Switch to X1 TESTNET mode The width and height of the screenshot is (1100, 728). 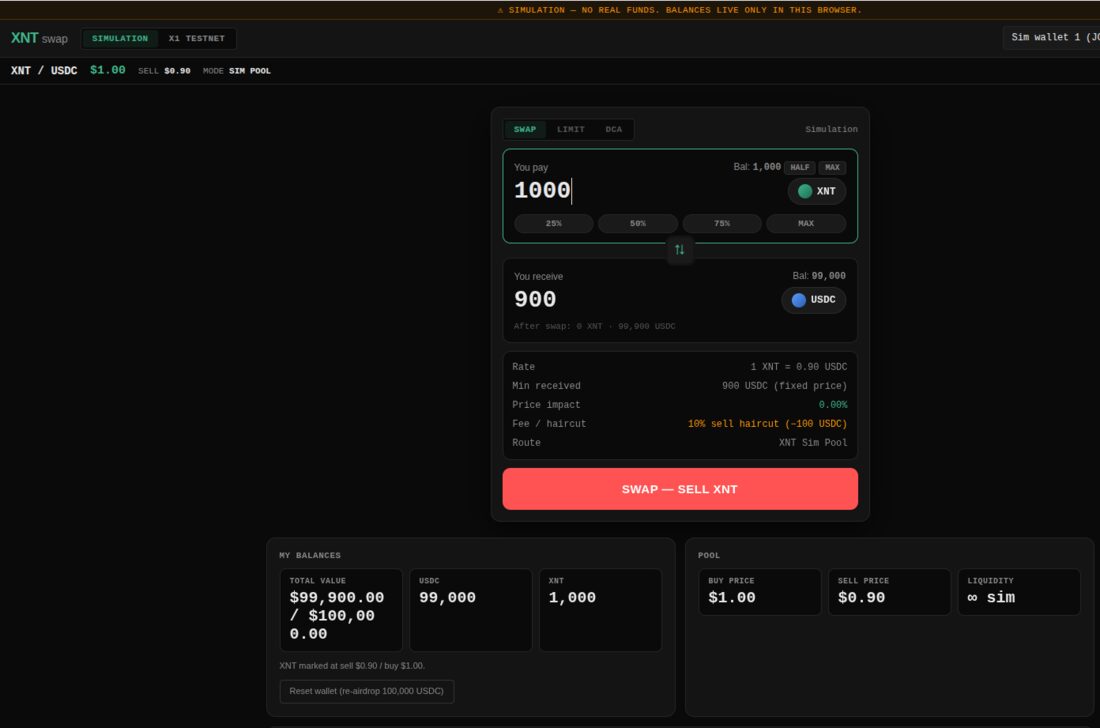[196, 39]
